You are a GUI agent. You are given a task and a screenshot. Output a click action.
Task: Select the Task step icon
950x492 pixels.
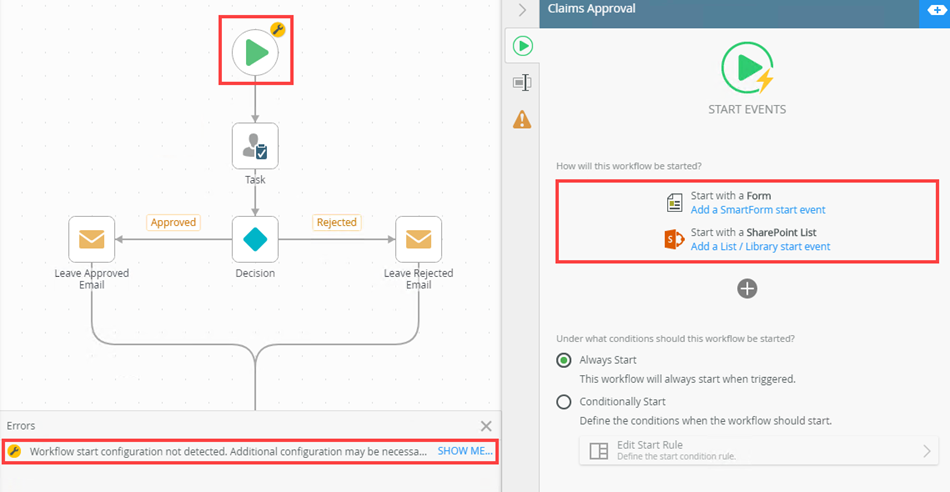click(255, 146)
